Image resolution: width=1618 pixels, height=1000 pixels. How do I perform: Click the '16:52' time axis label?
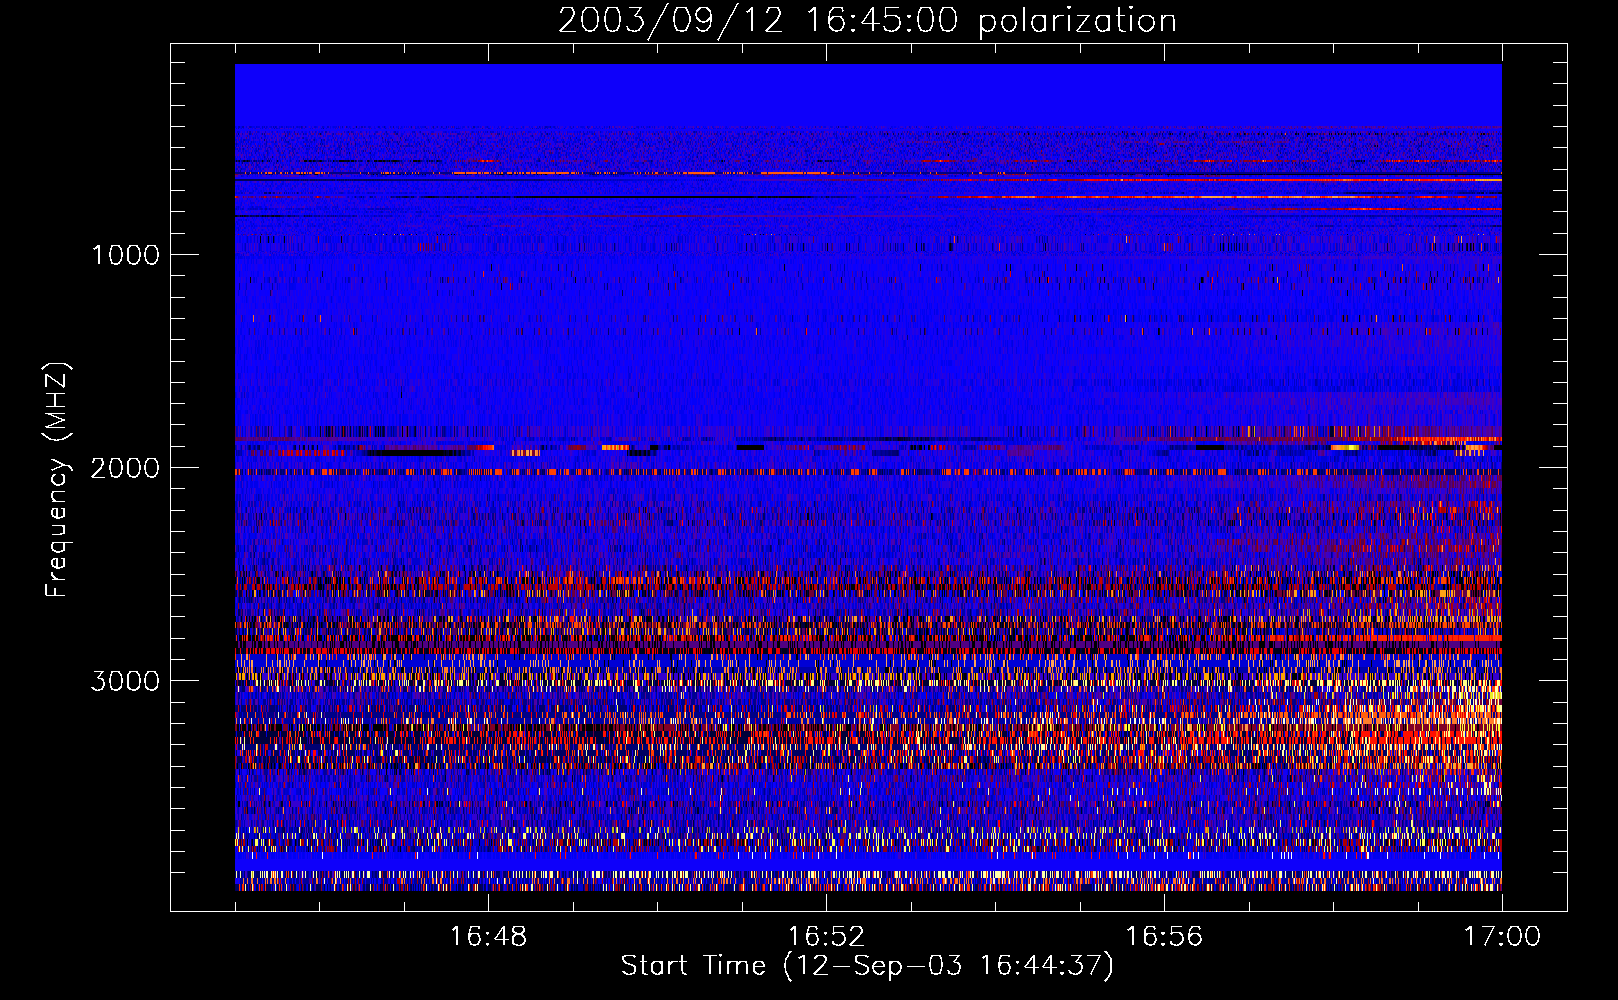tap(826, 937)
